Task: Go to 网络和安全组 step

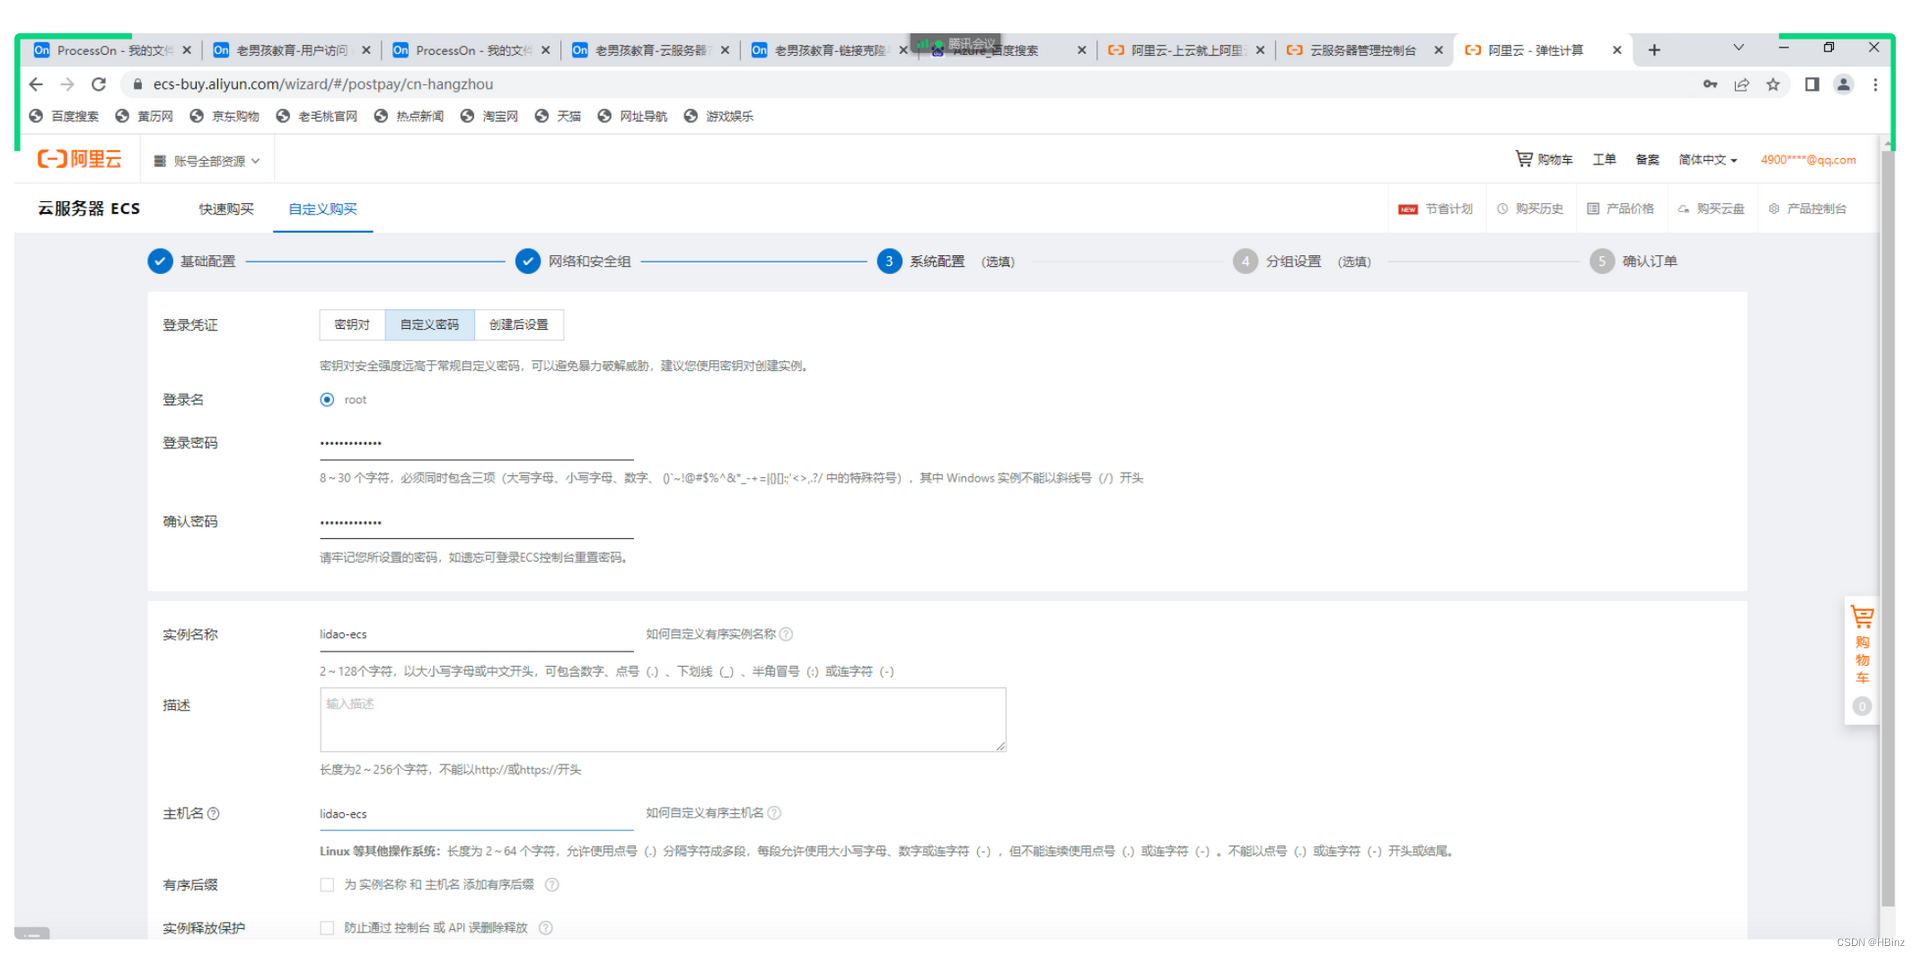Action: coord(573,261)
